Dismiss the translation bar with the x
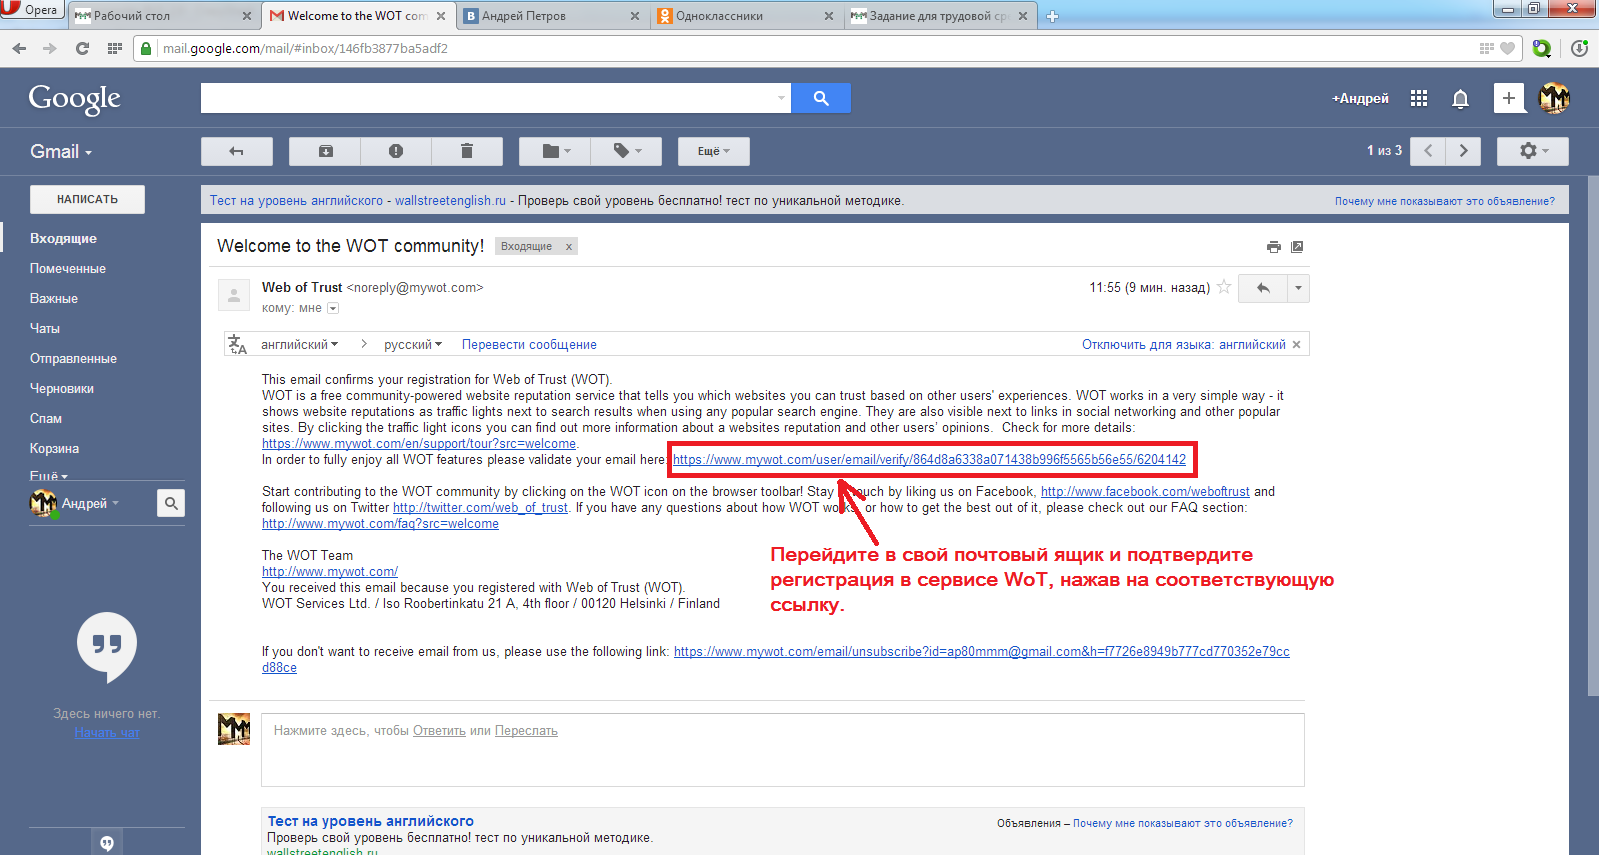1599x855 pixels. (1297, 344)
